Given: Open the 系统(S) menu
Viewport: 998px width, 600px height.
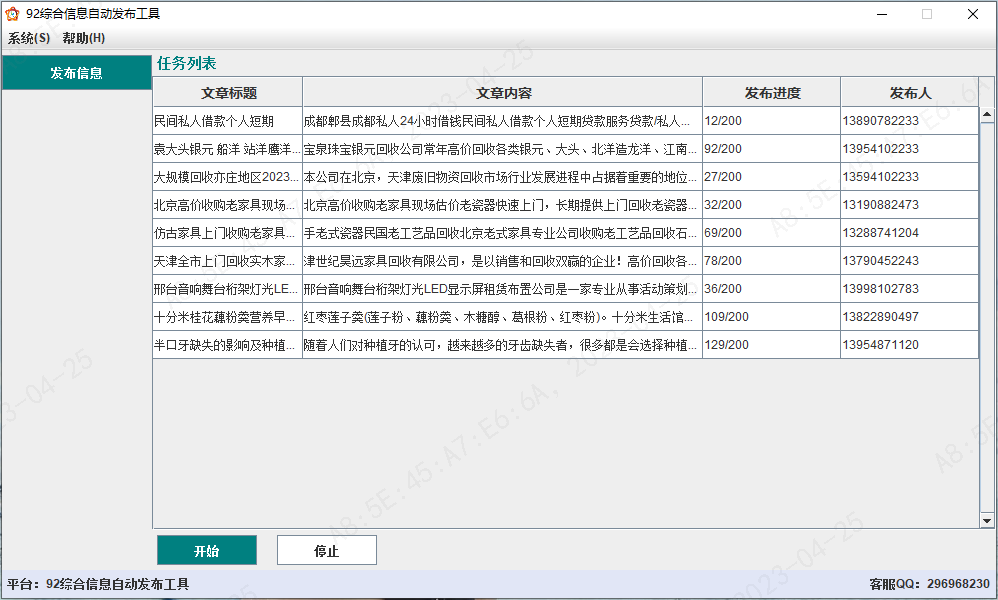Looking at the screenshot, I should [x=29, y=38].
